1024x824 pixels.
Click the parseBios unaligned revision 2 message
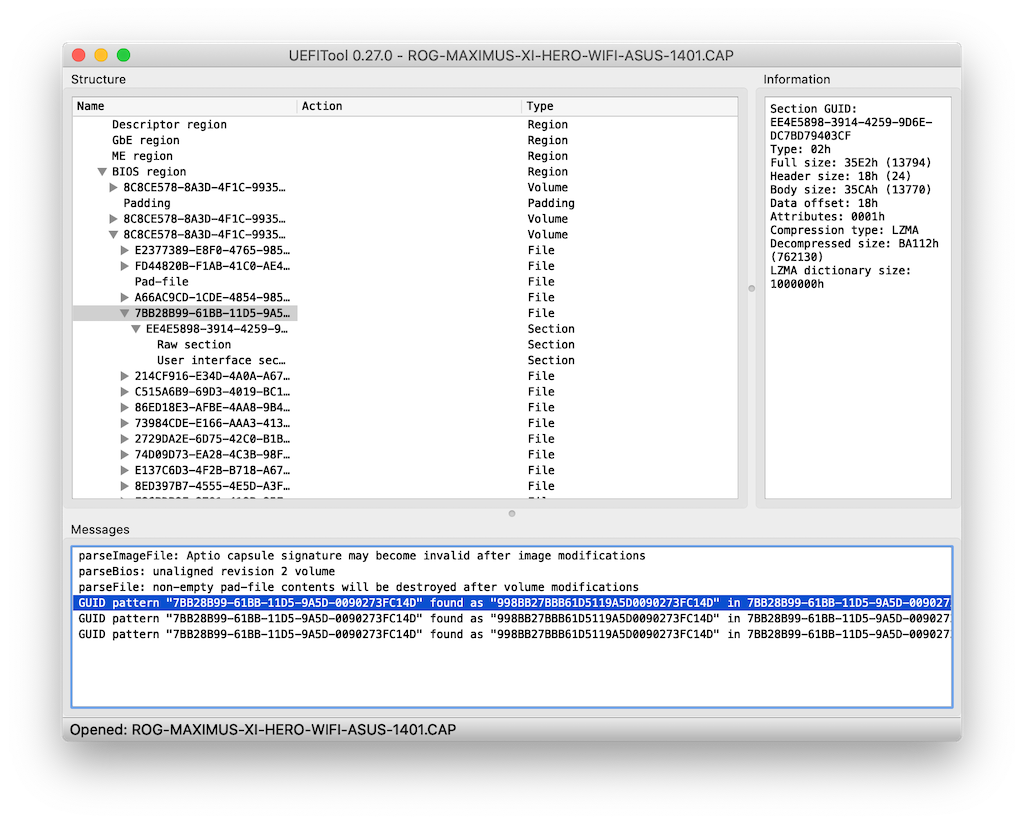512,571
